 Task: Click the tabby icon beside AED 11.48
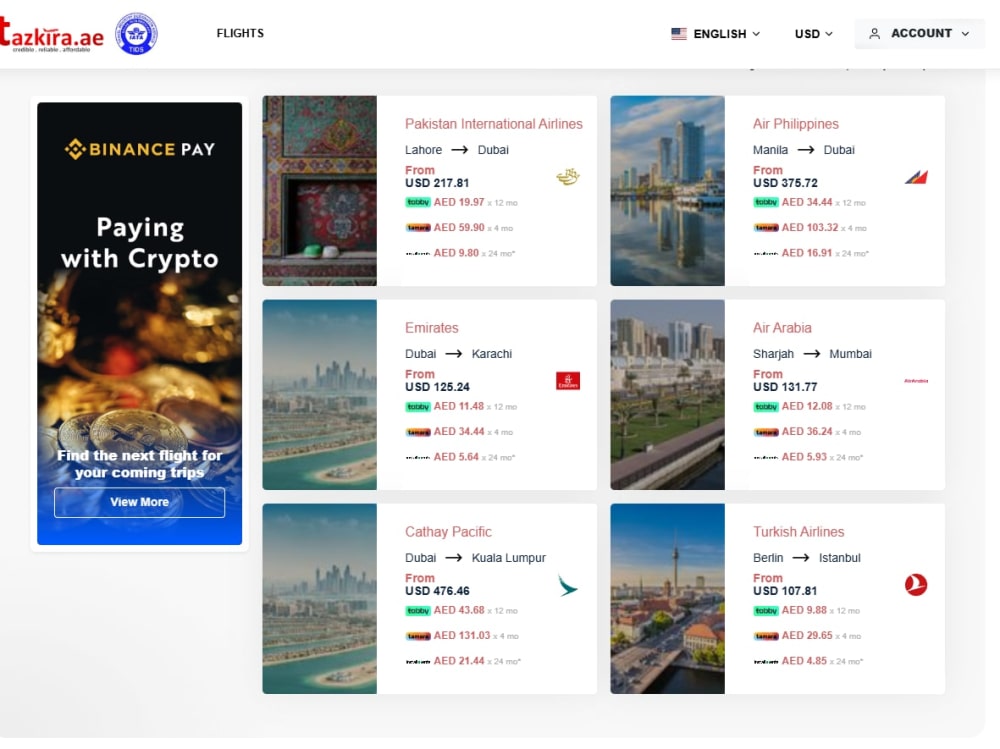pyautogui.click(x=418, y=406)
